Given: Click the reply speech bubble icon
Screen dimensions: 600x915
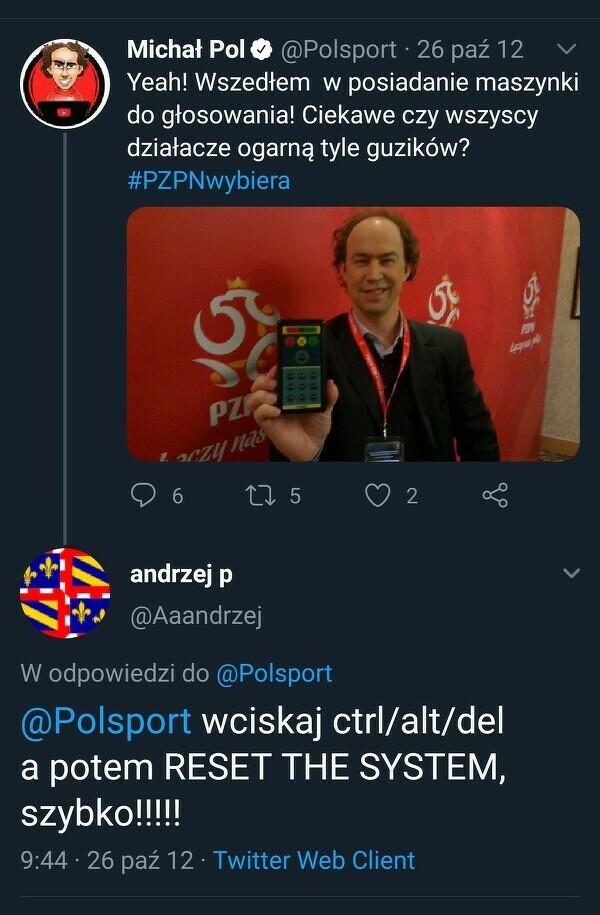Looking at the screenshot, I should pyautogui.click(x=143, y=496).
